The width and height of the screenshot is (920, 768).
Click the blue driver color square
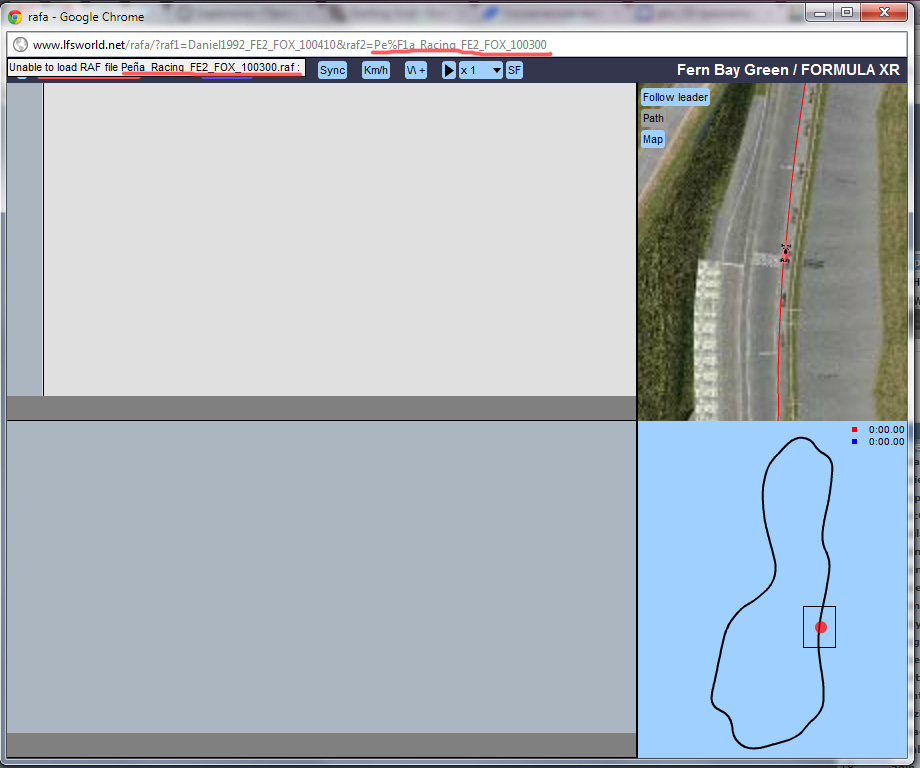point(854,441)
